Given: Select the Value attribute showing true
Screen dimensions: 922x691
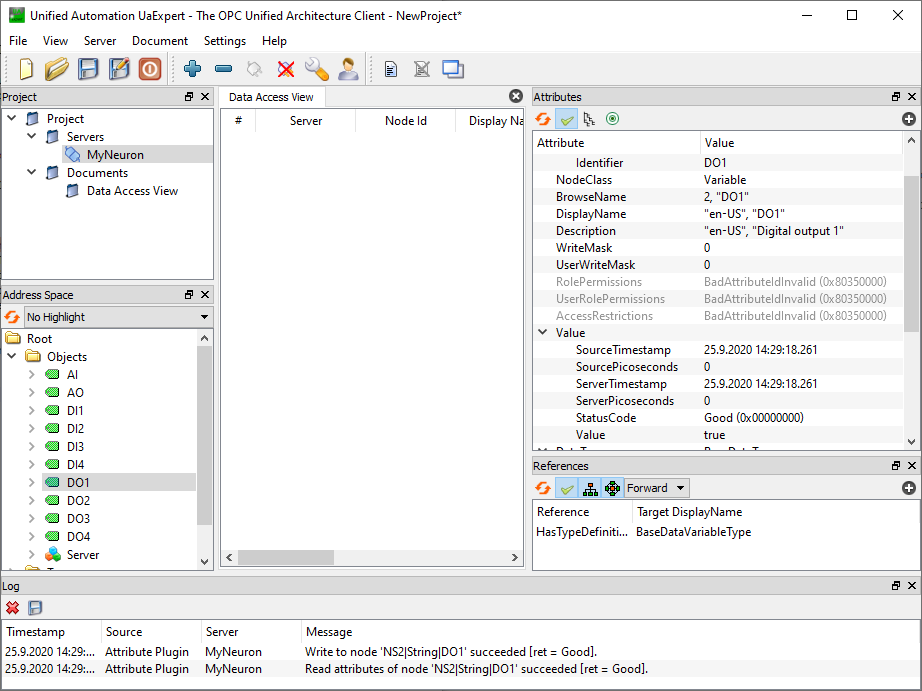Looking at the screenshot, I should click(717, 435).
